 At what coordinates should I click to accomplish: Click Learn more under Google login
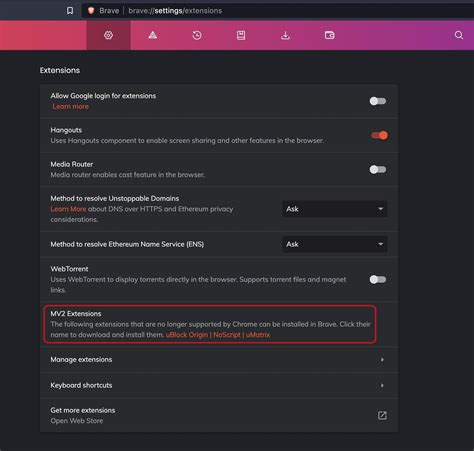click(71, 106)
